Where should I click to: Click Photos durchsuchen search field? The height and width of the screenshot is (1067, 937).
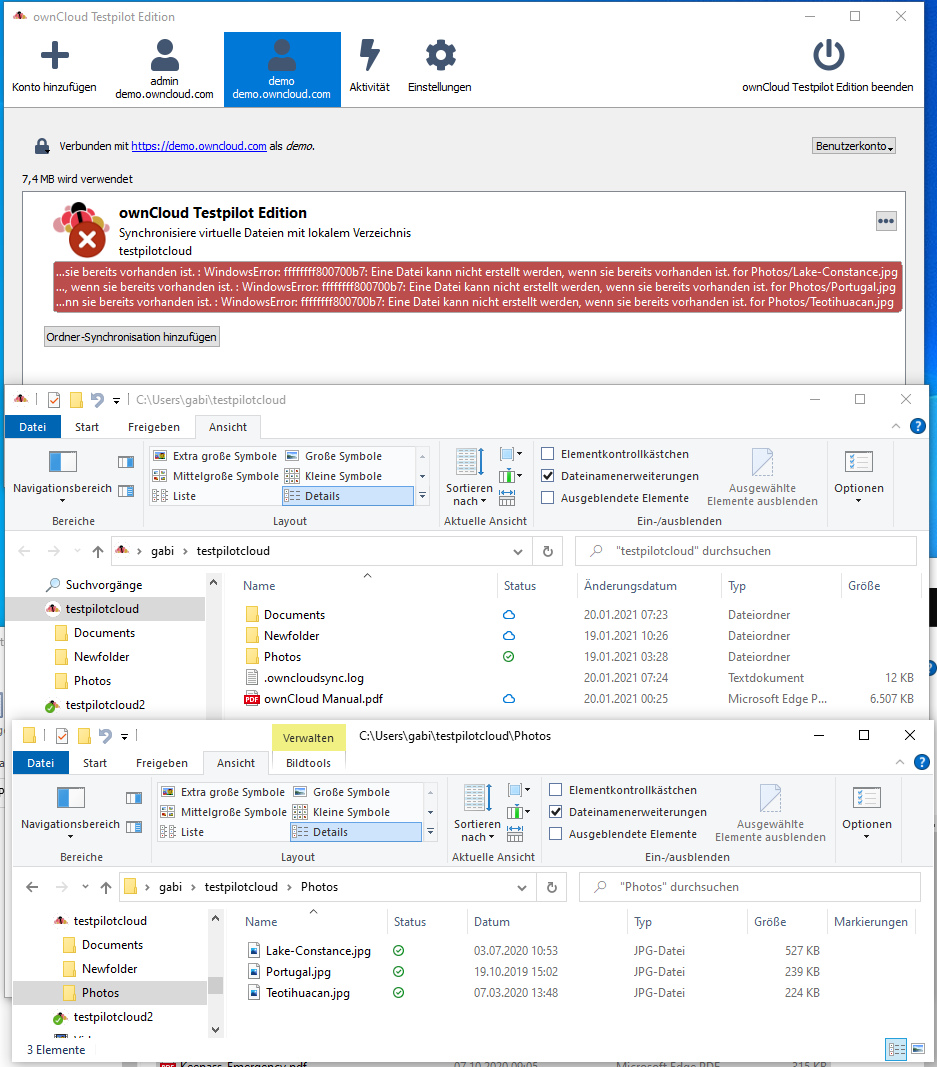point(750,887)
